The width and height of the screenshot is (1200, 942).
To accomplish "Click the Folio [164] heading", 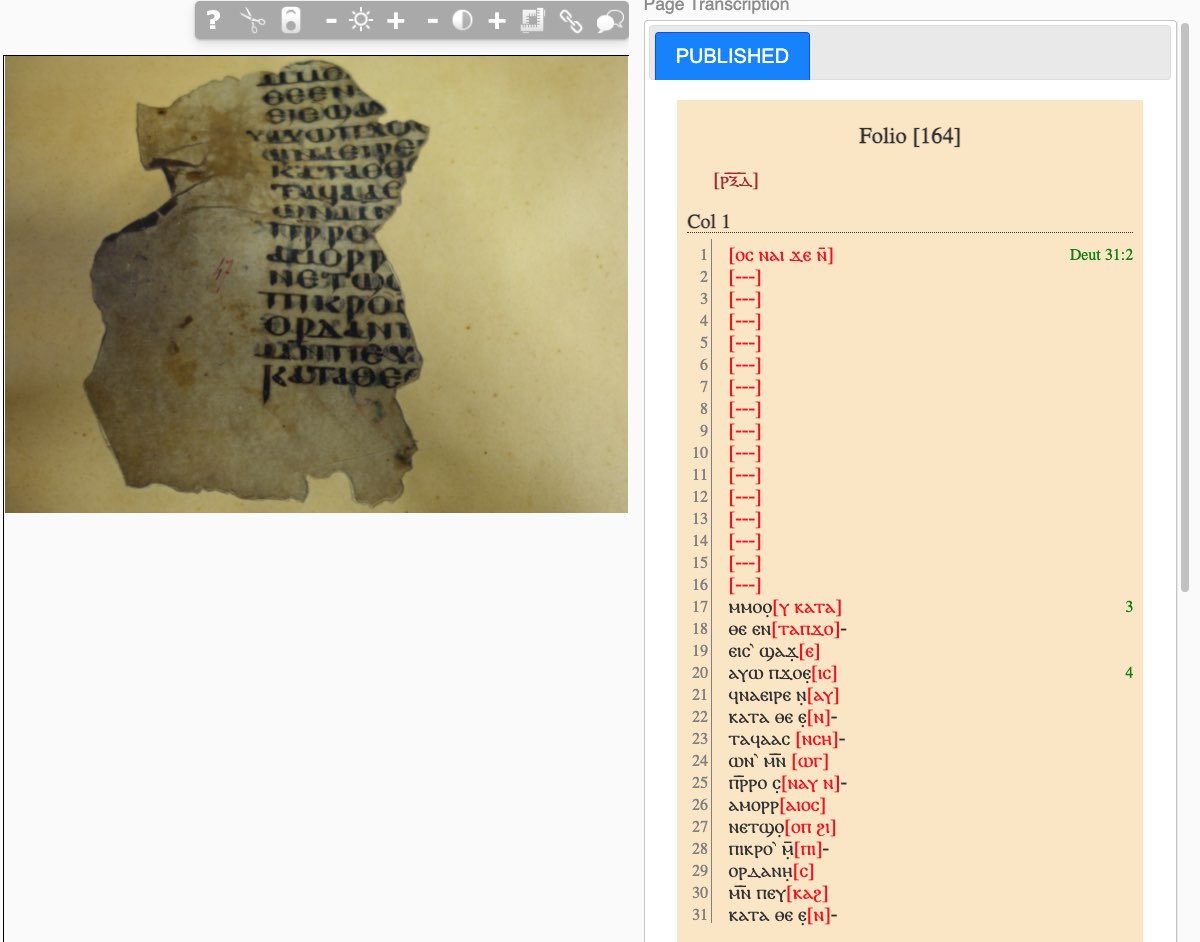I will [x=909, y=136].
